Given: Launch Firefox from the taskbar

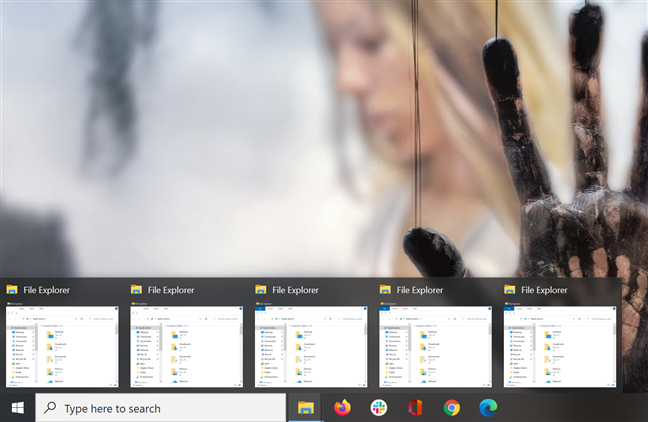Looking at the screenshot, I should click(342, 408).
